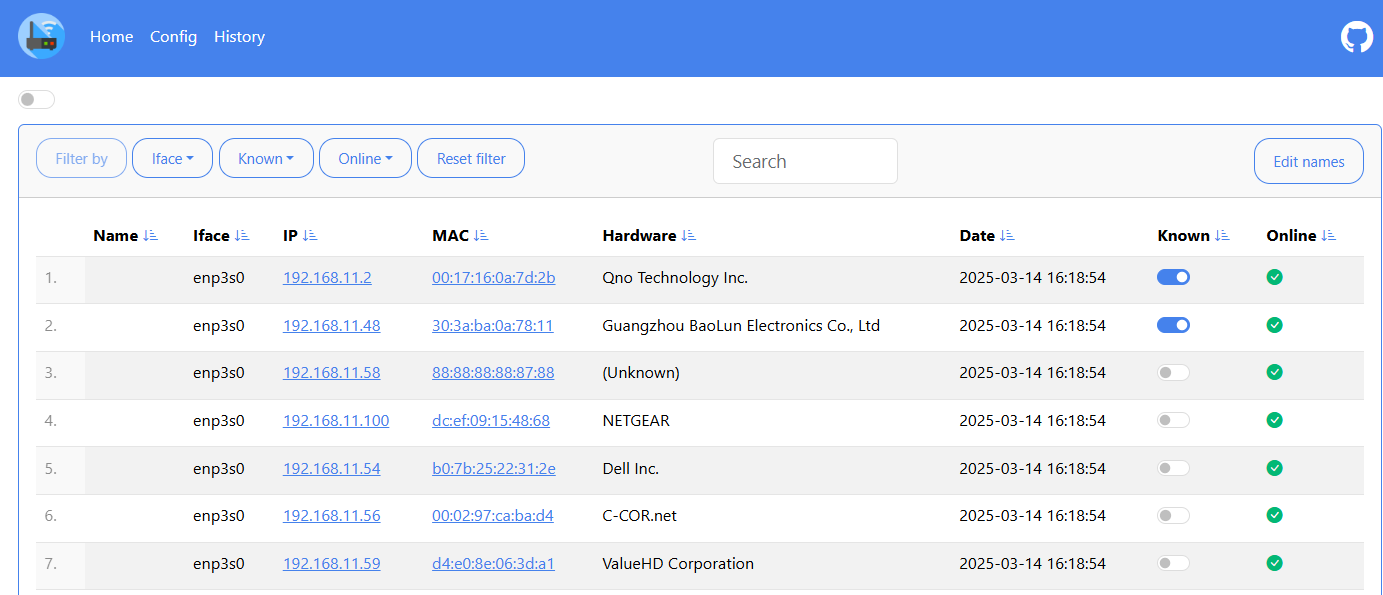Screen dimensions: 1383x595
Task: Click the Reset filter button
Action: (471, 158)
